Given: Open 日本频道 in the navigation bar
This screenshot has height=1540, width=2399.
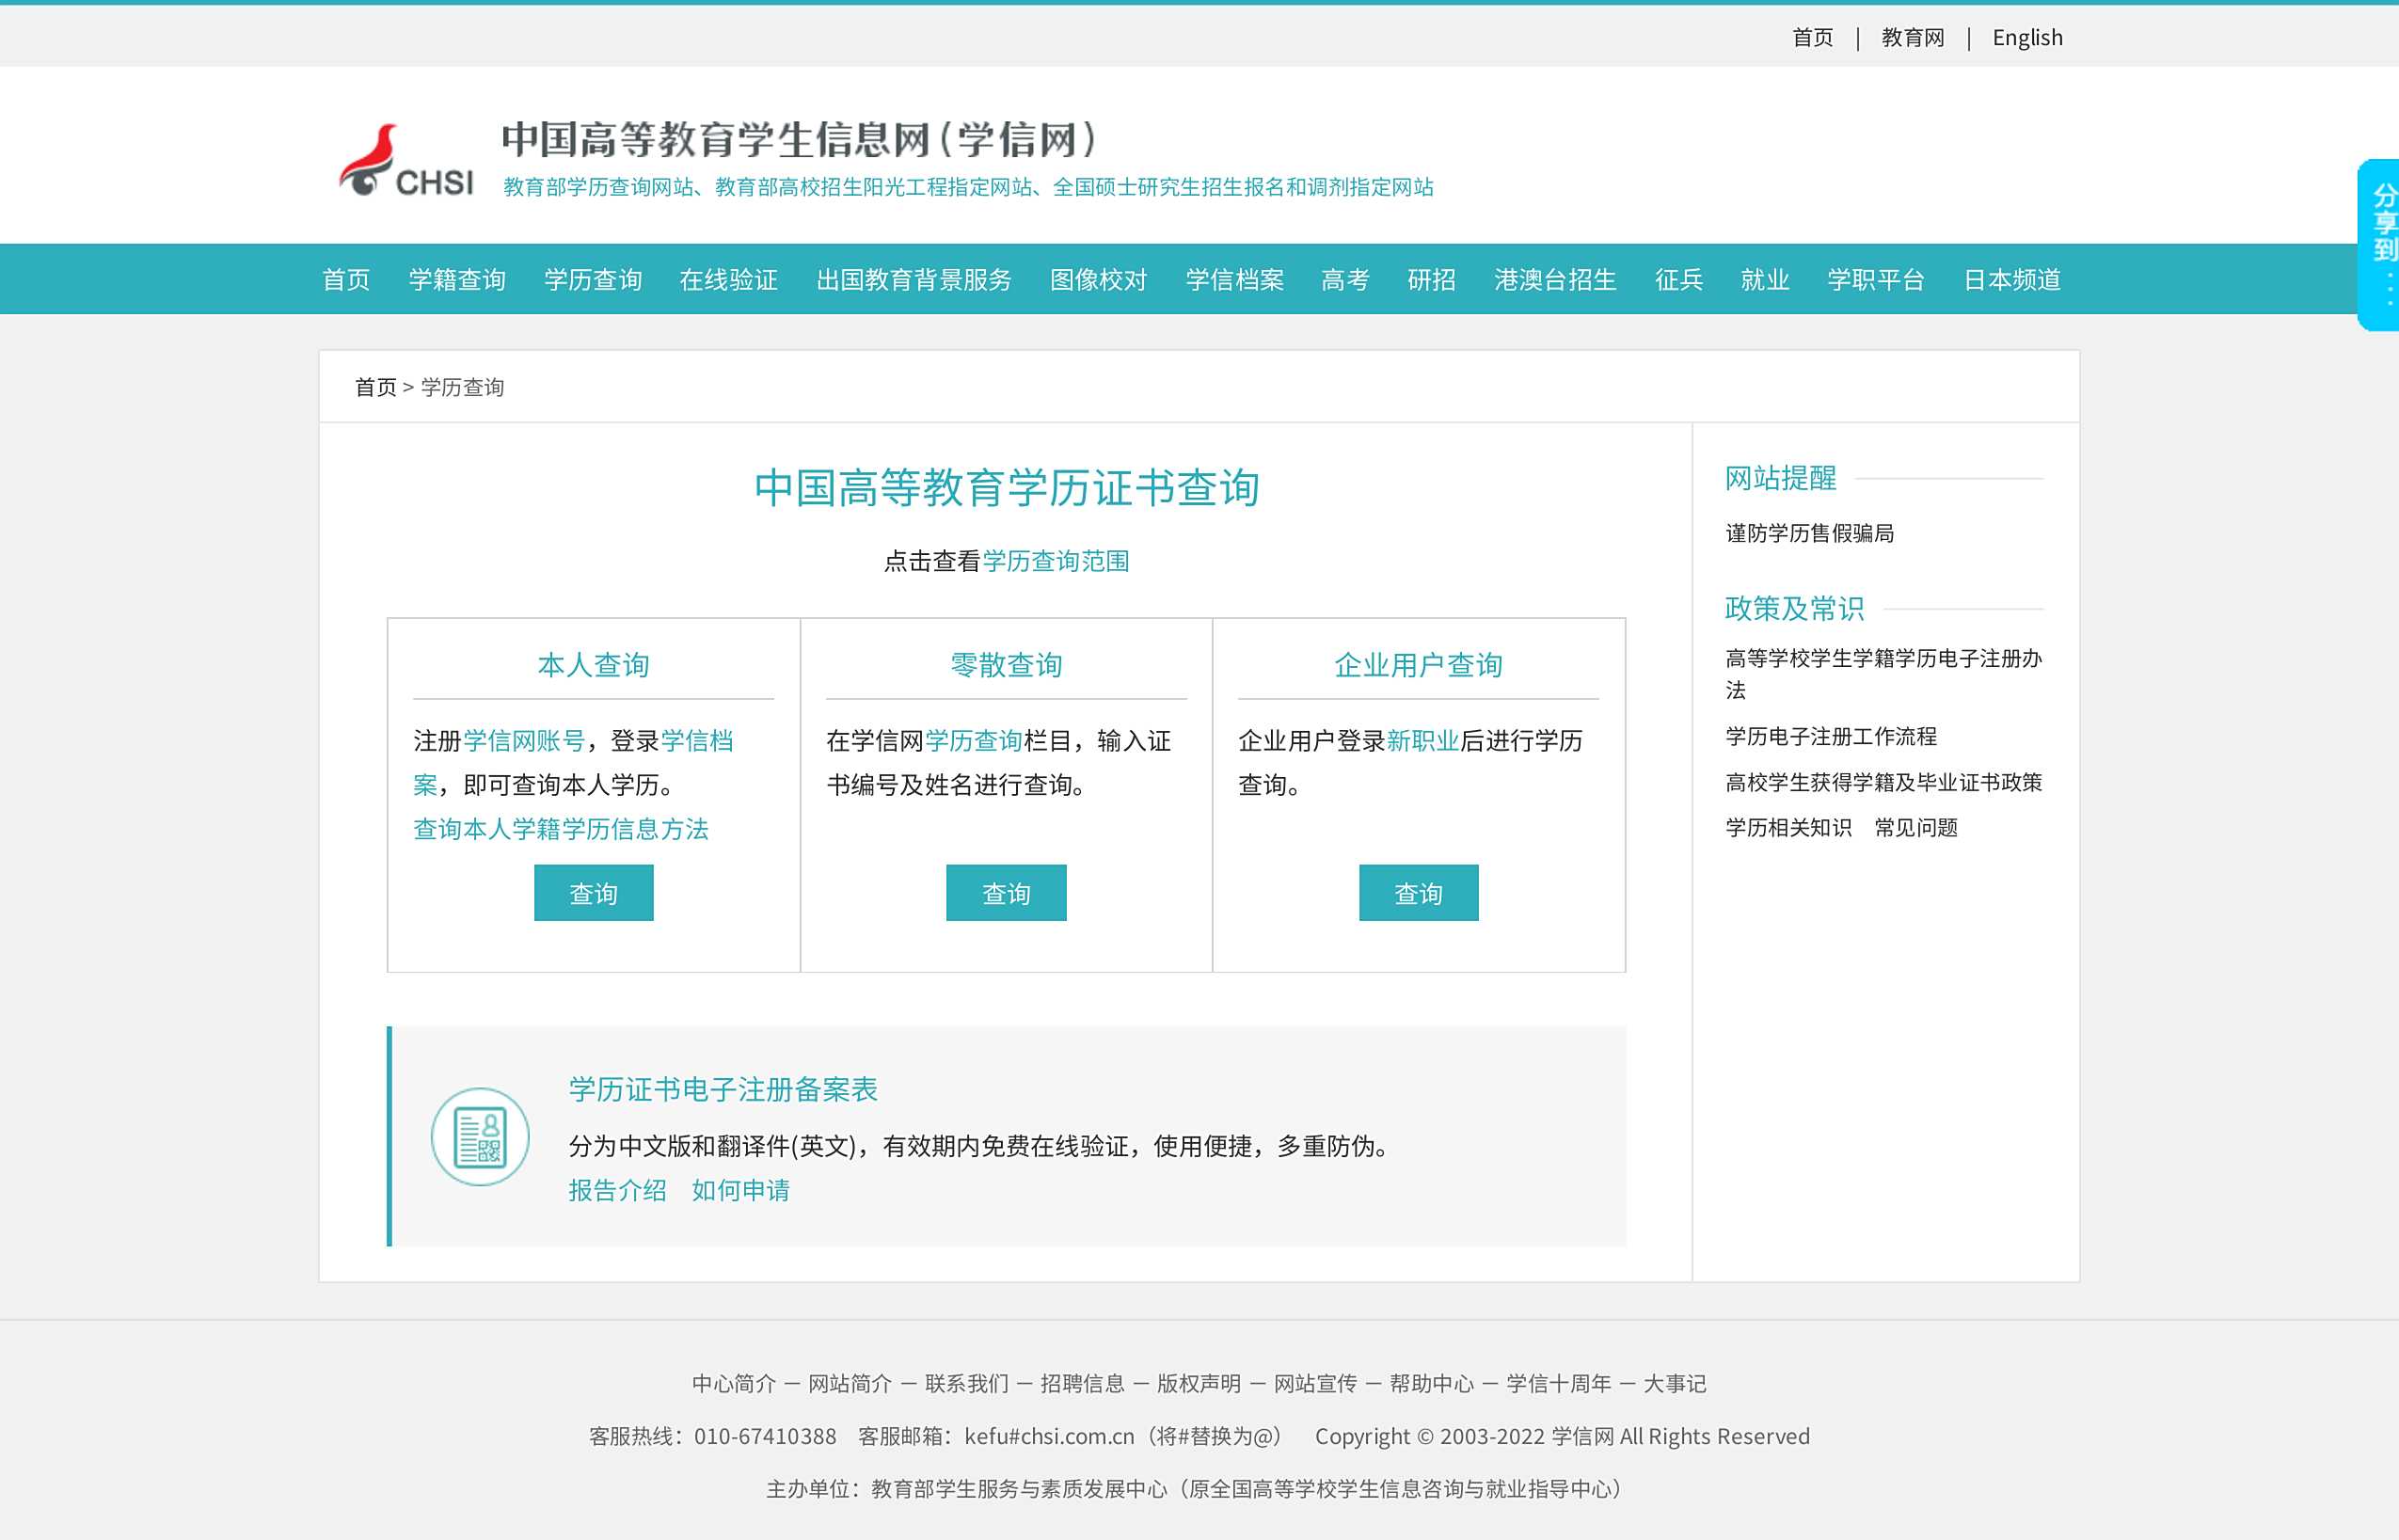Looking at the screenshot, I should (2011, 280).
